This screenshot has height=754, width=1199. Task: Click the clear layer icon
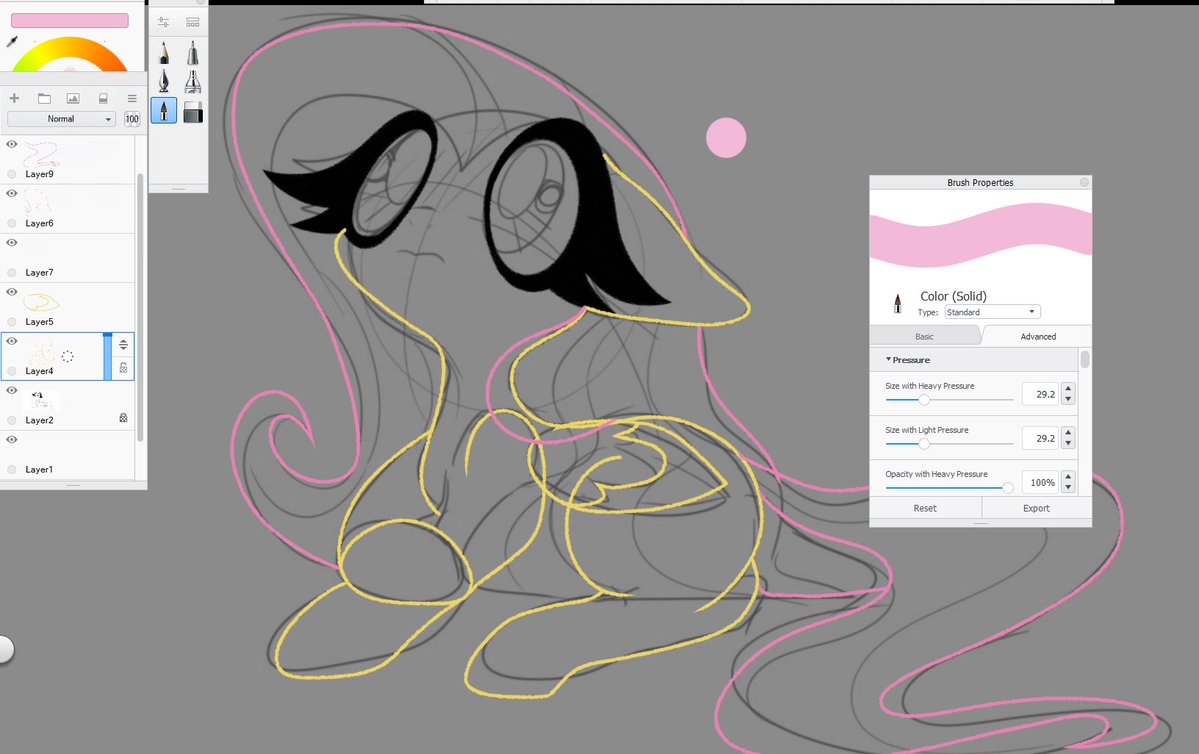[x=103, y=98]
